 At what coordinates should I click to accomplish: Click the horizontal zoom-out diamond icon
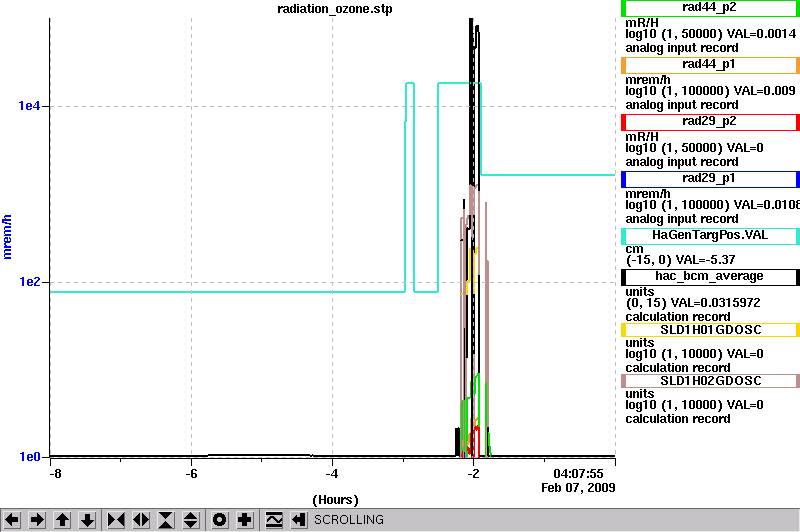pos(141,520)
